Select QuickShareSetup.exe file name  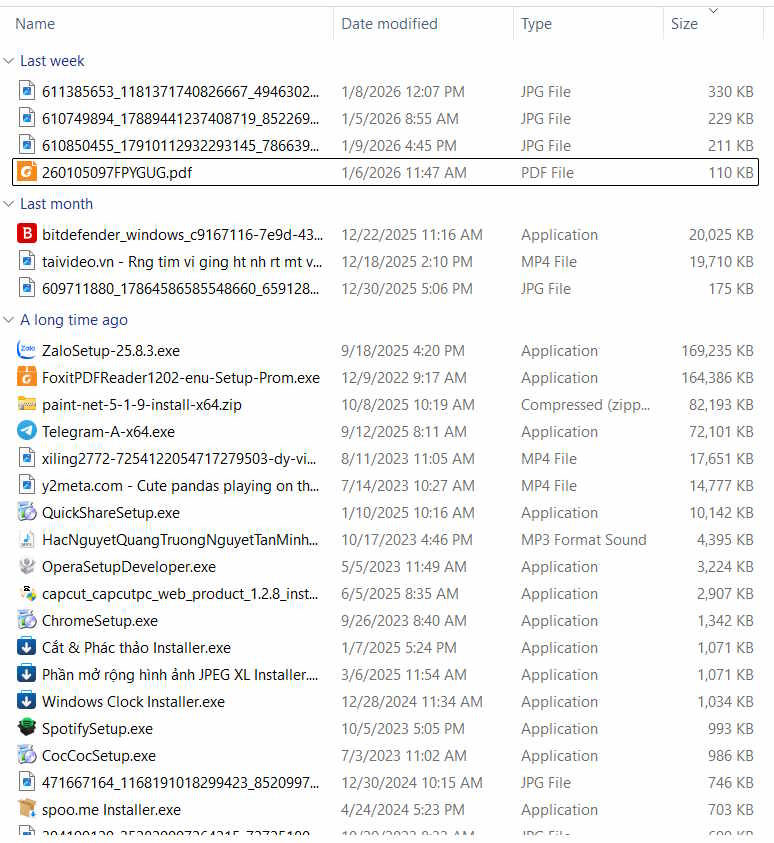[x=111, y=512]
